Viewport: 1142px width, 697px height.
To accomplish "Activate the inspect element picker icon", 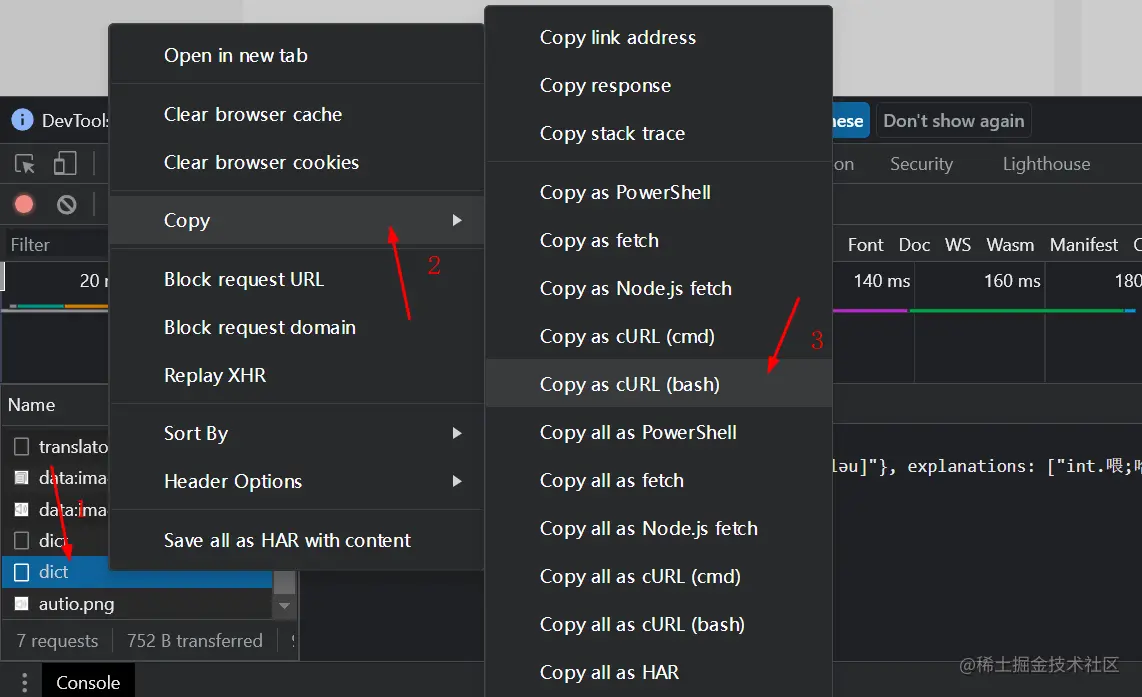I will 25,164.
